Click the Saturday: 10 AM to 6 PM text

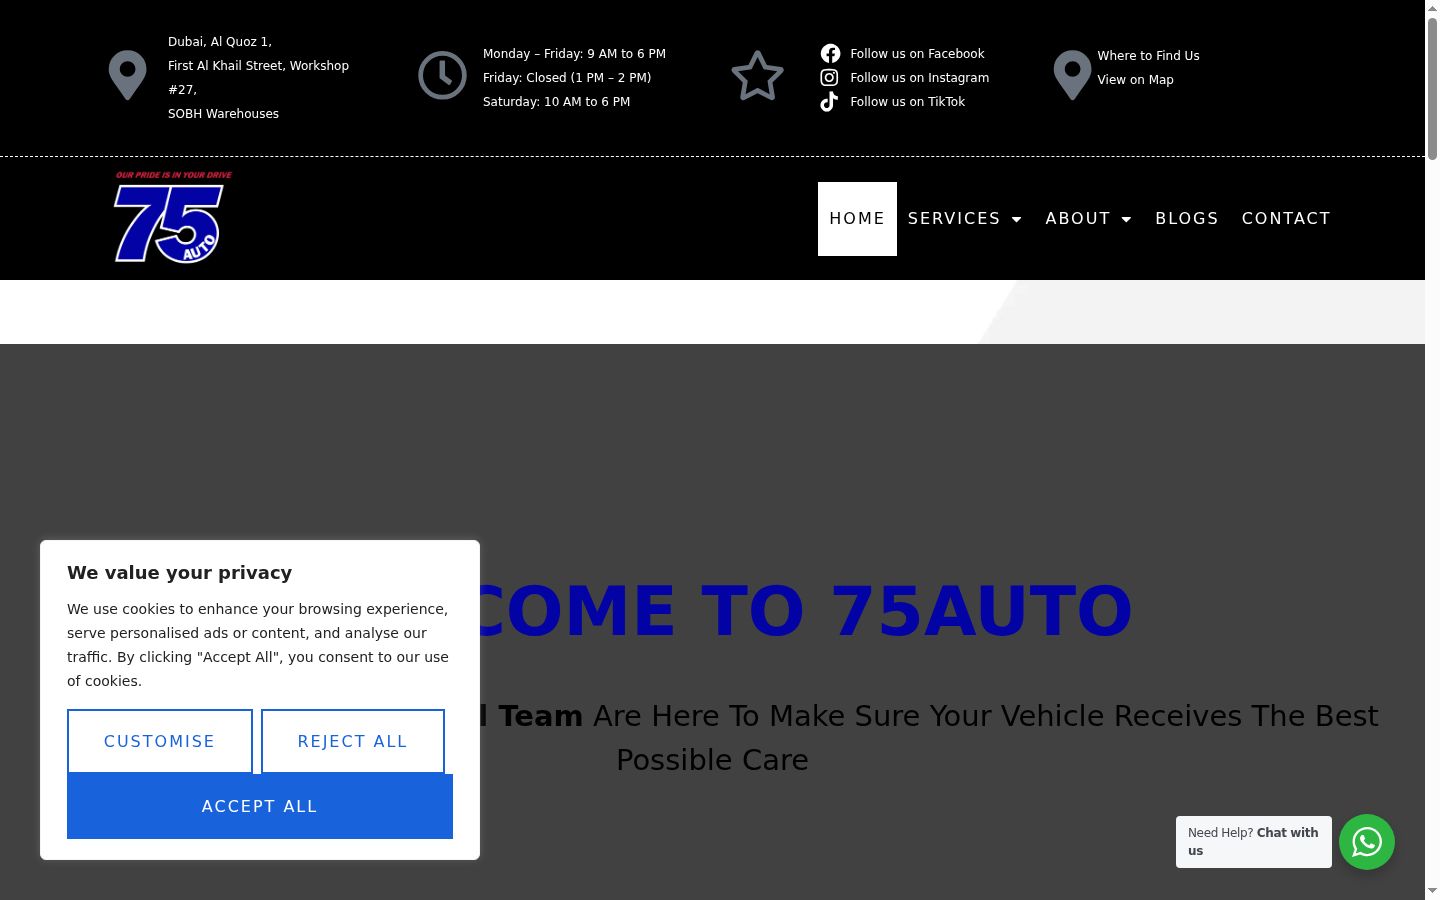[556, 101]
